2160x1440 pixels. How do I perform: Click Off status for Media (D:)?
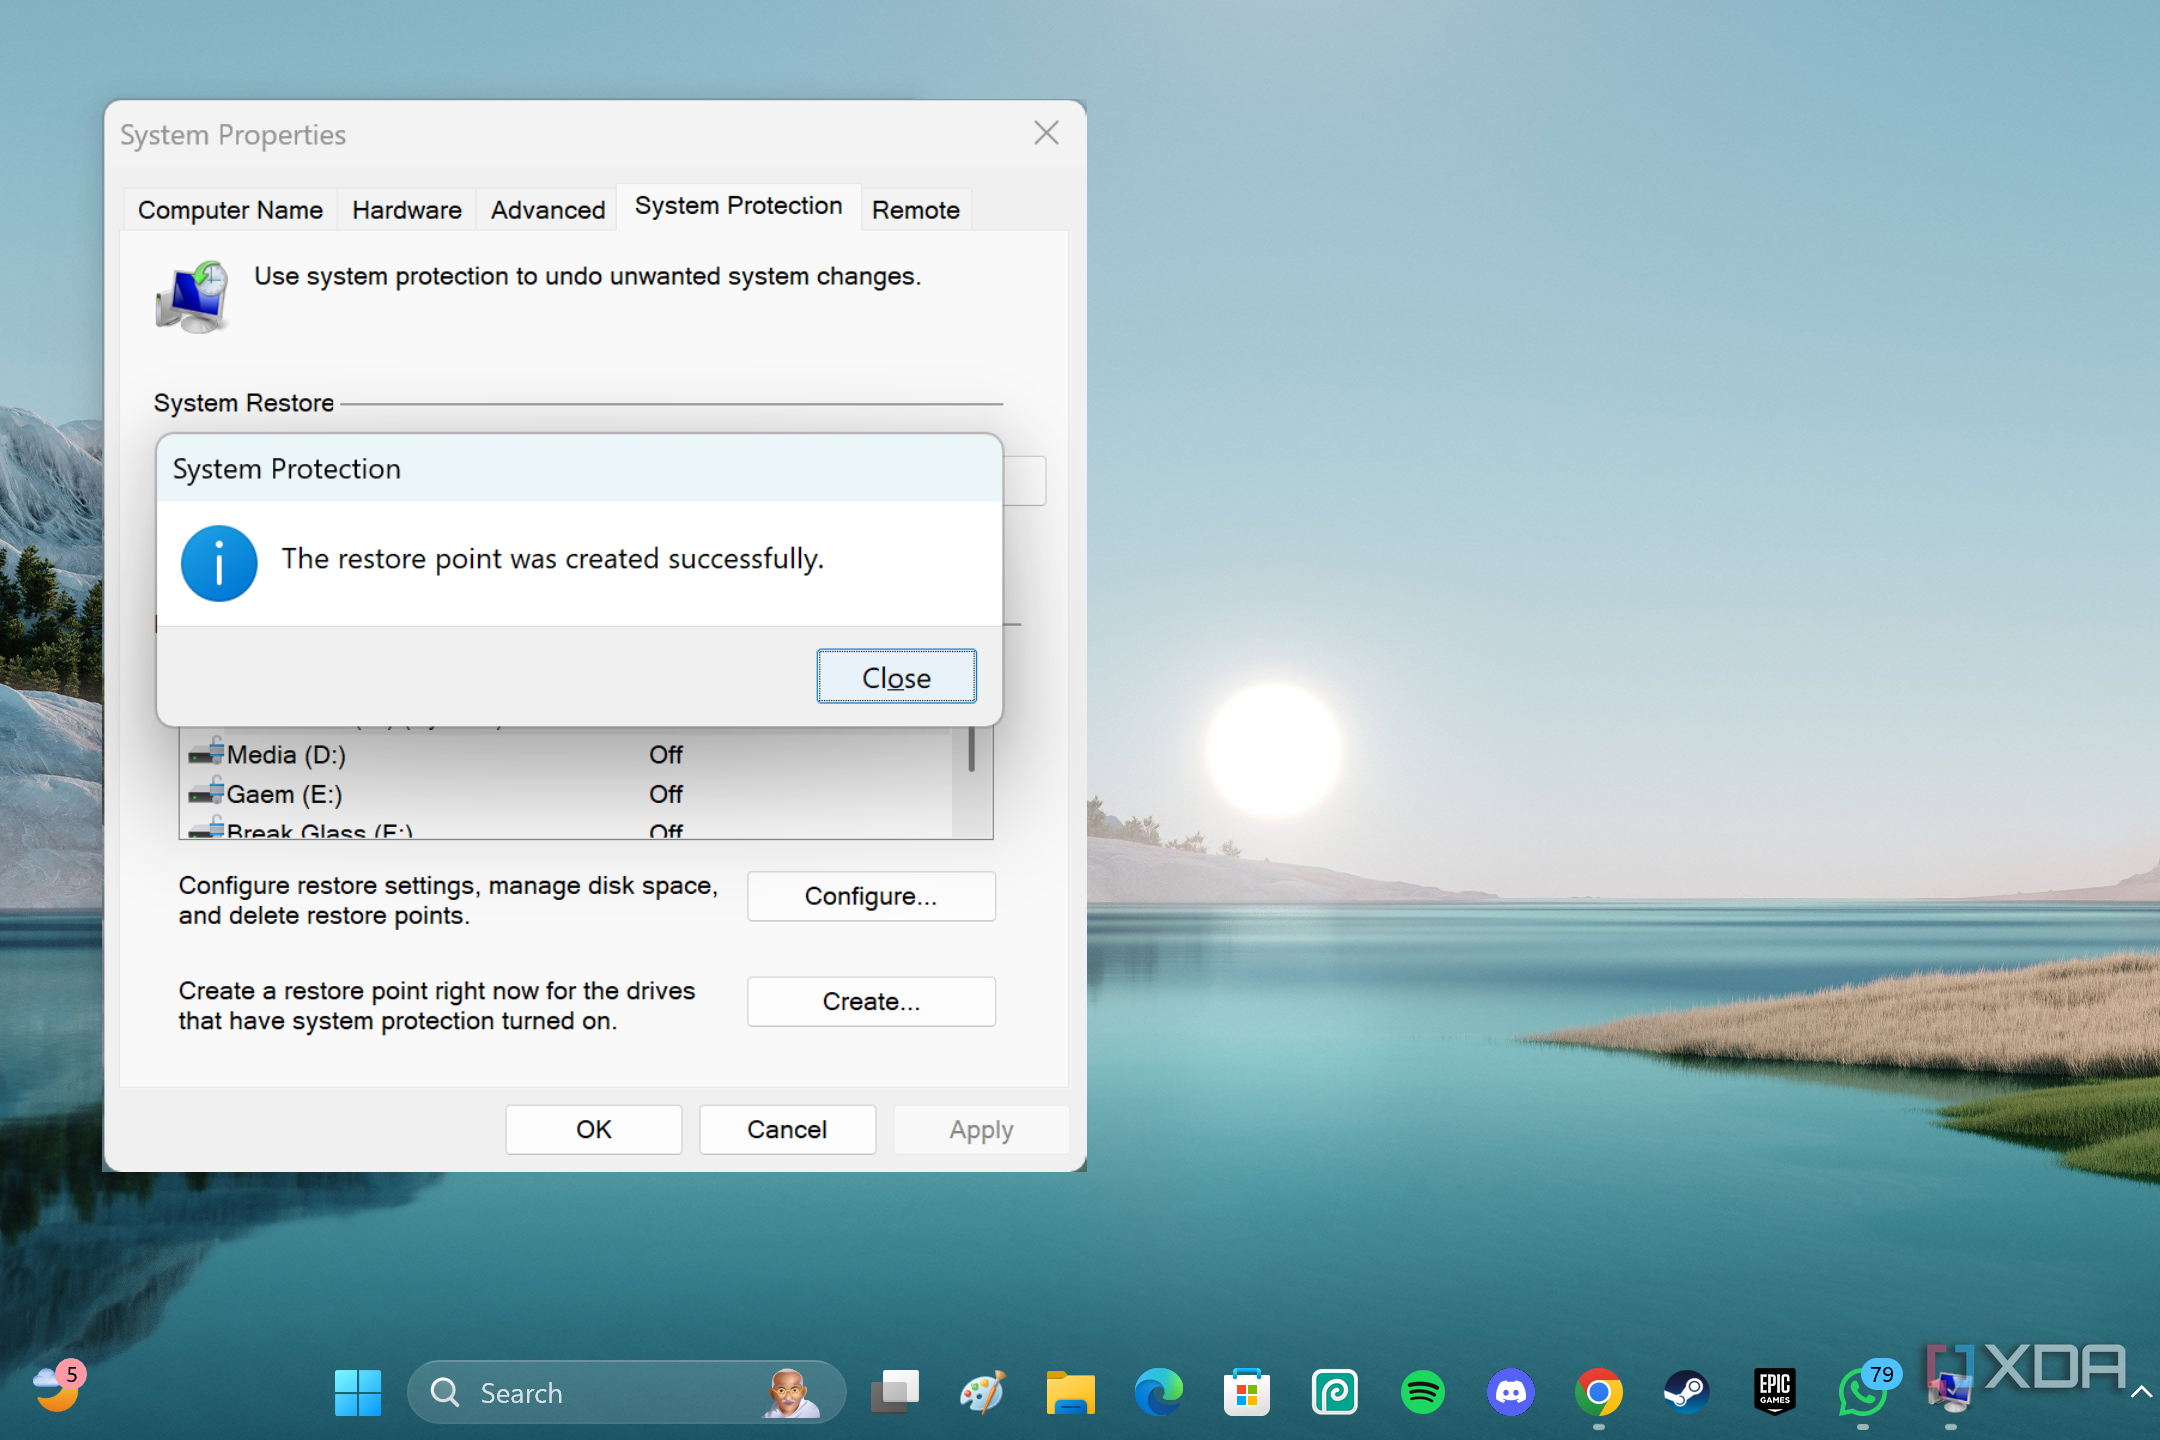[x=666, y=755]
